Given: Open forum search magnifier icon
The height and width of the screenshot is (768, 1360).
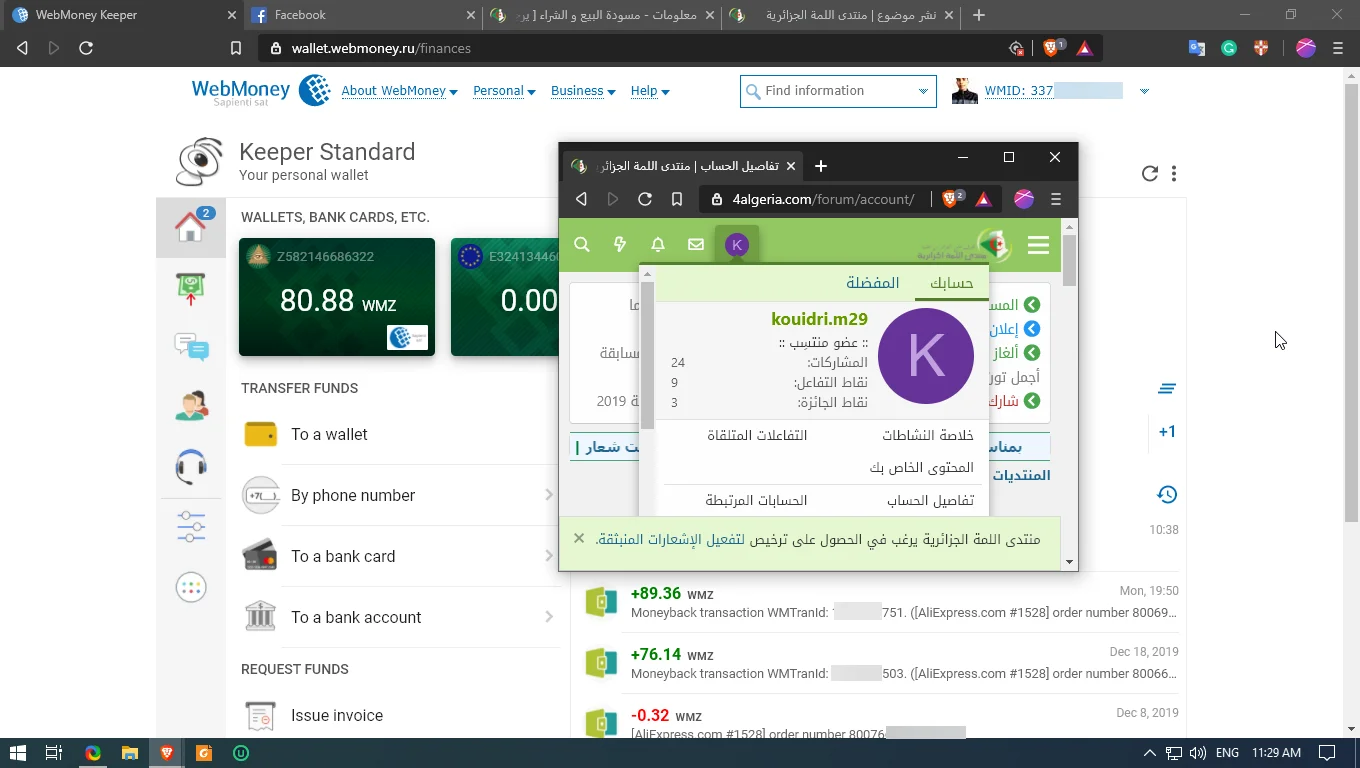Looking at the screenshot, I should tap(582, 245).
